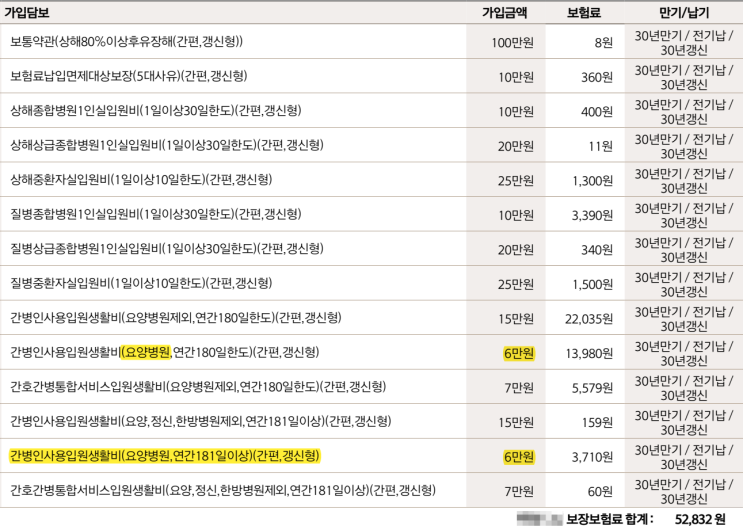The width and height of the screenshot is (743, 530).
Task: Click highlighted 6만원 in the 13,980원 row
Action: (519, 353)
